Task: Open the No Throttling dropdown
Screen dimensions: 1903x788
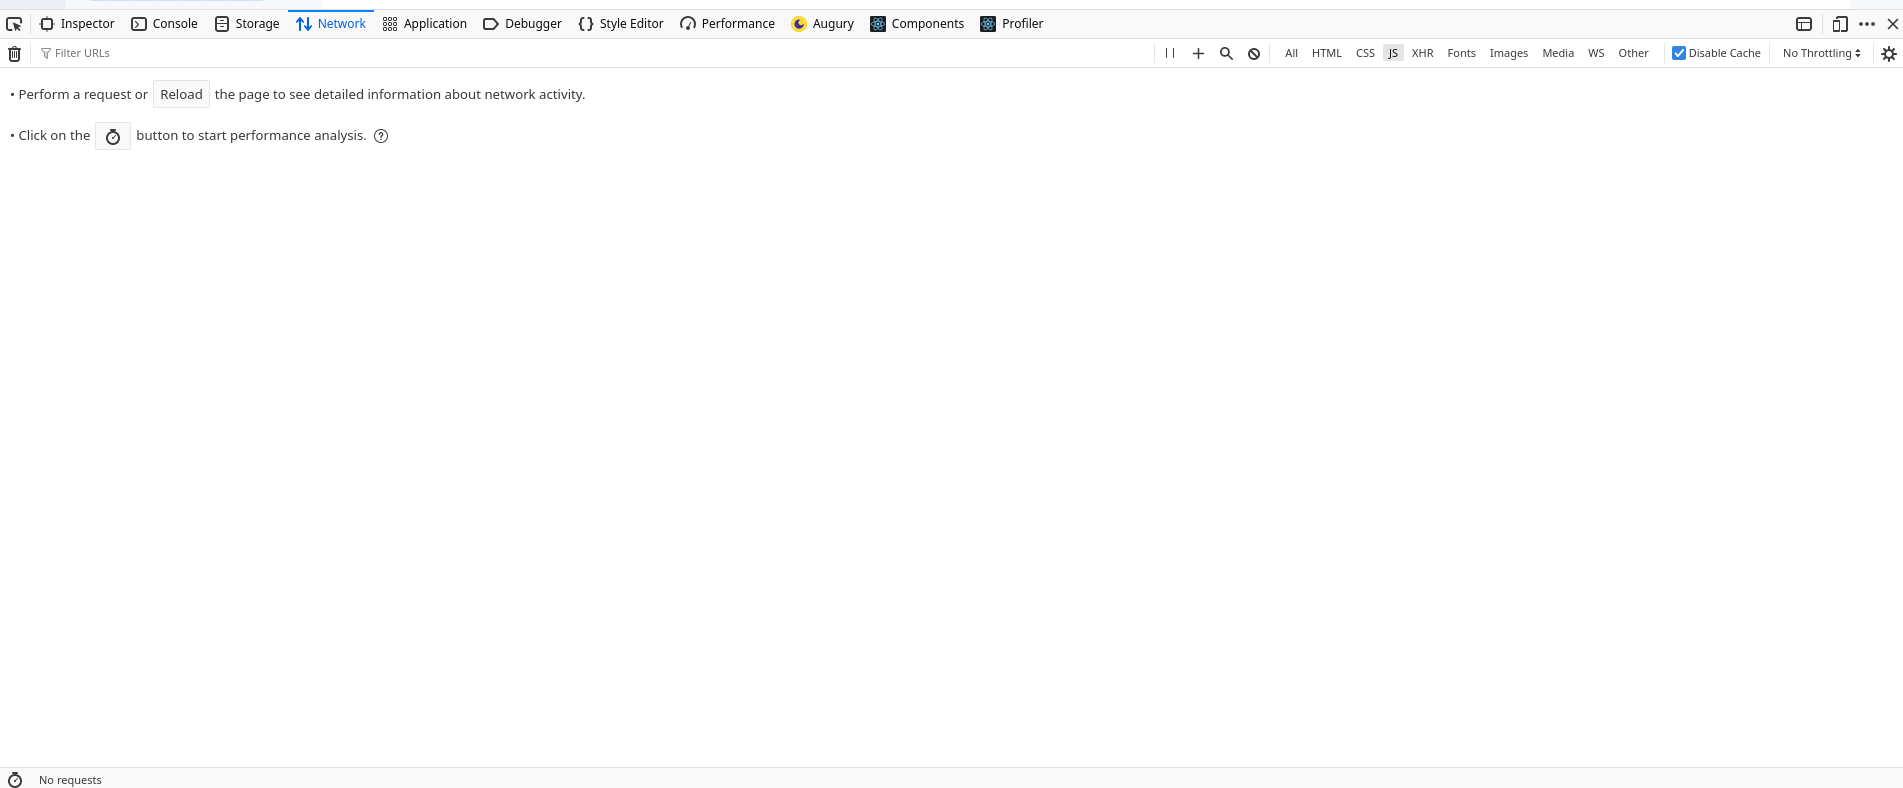Action: (1821, 53)
